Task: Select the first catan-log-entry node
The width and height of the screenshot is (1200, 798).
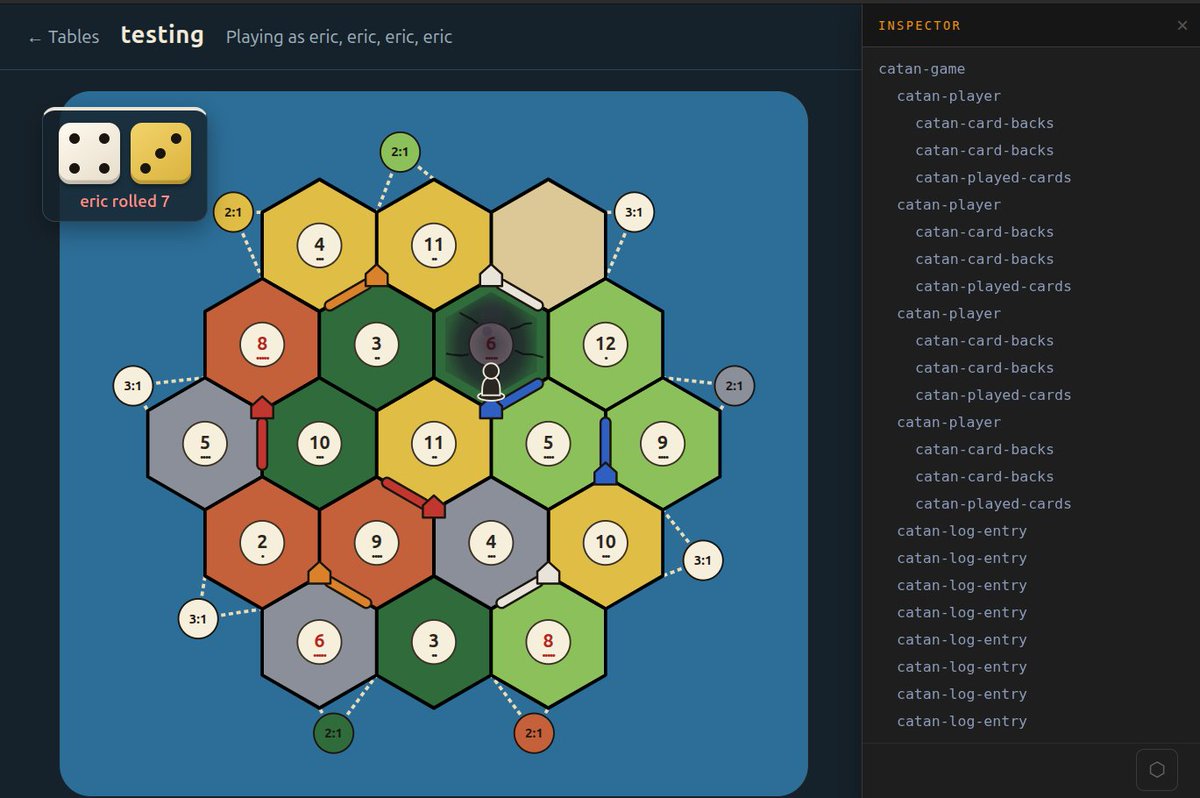Action: pos(962,531)
